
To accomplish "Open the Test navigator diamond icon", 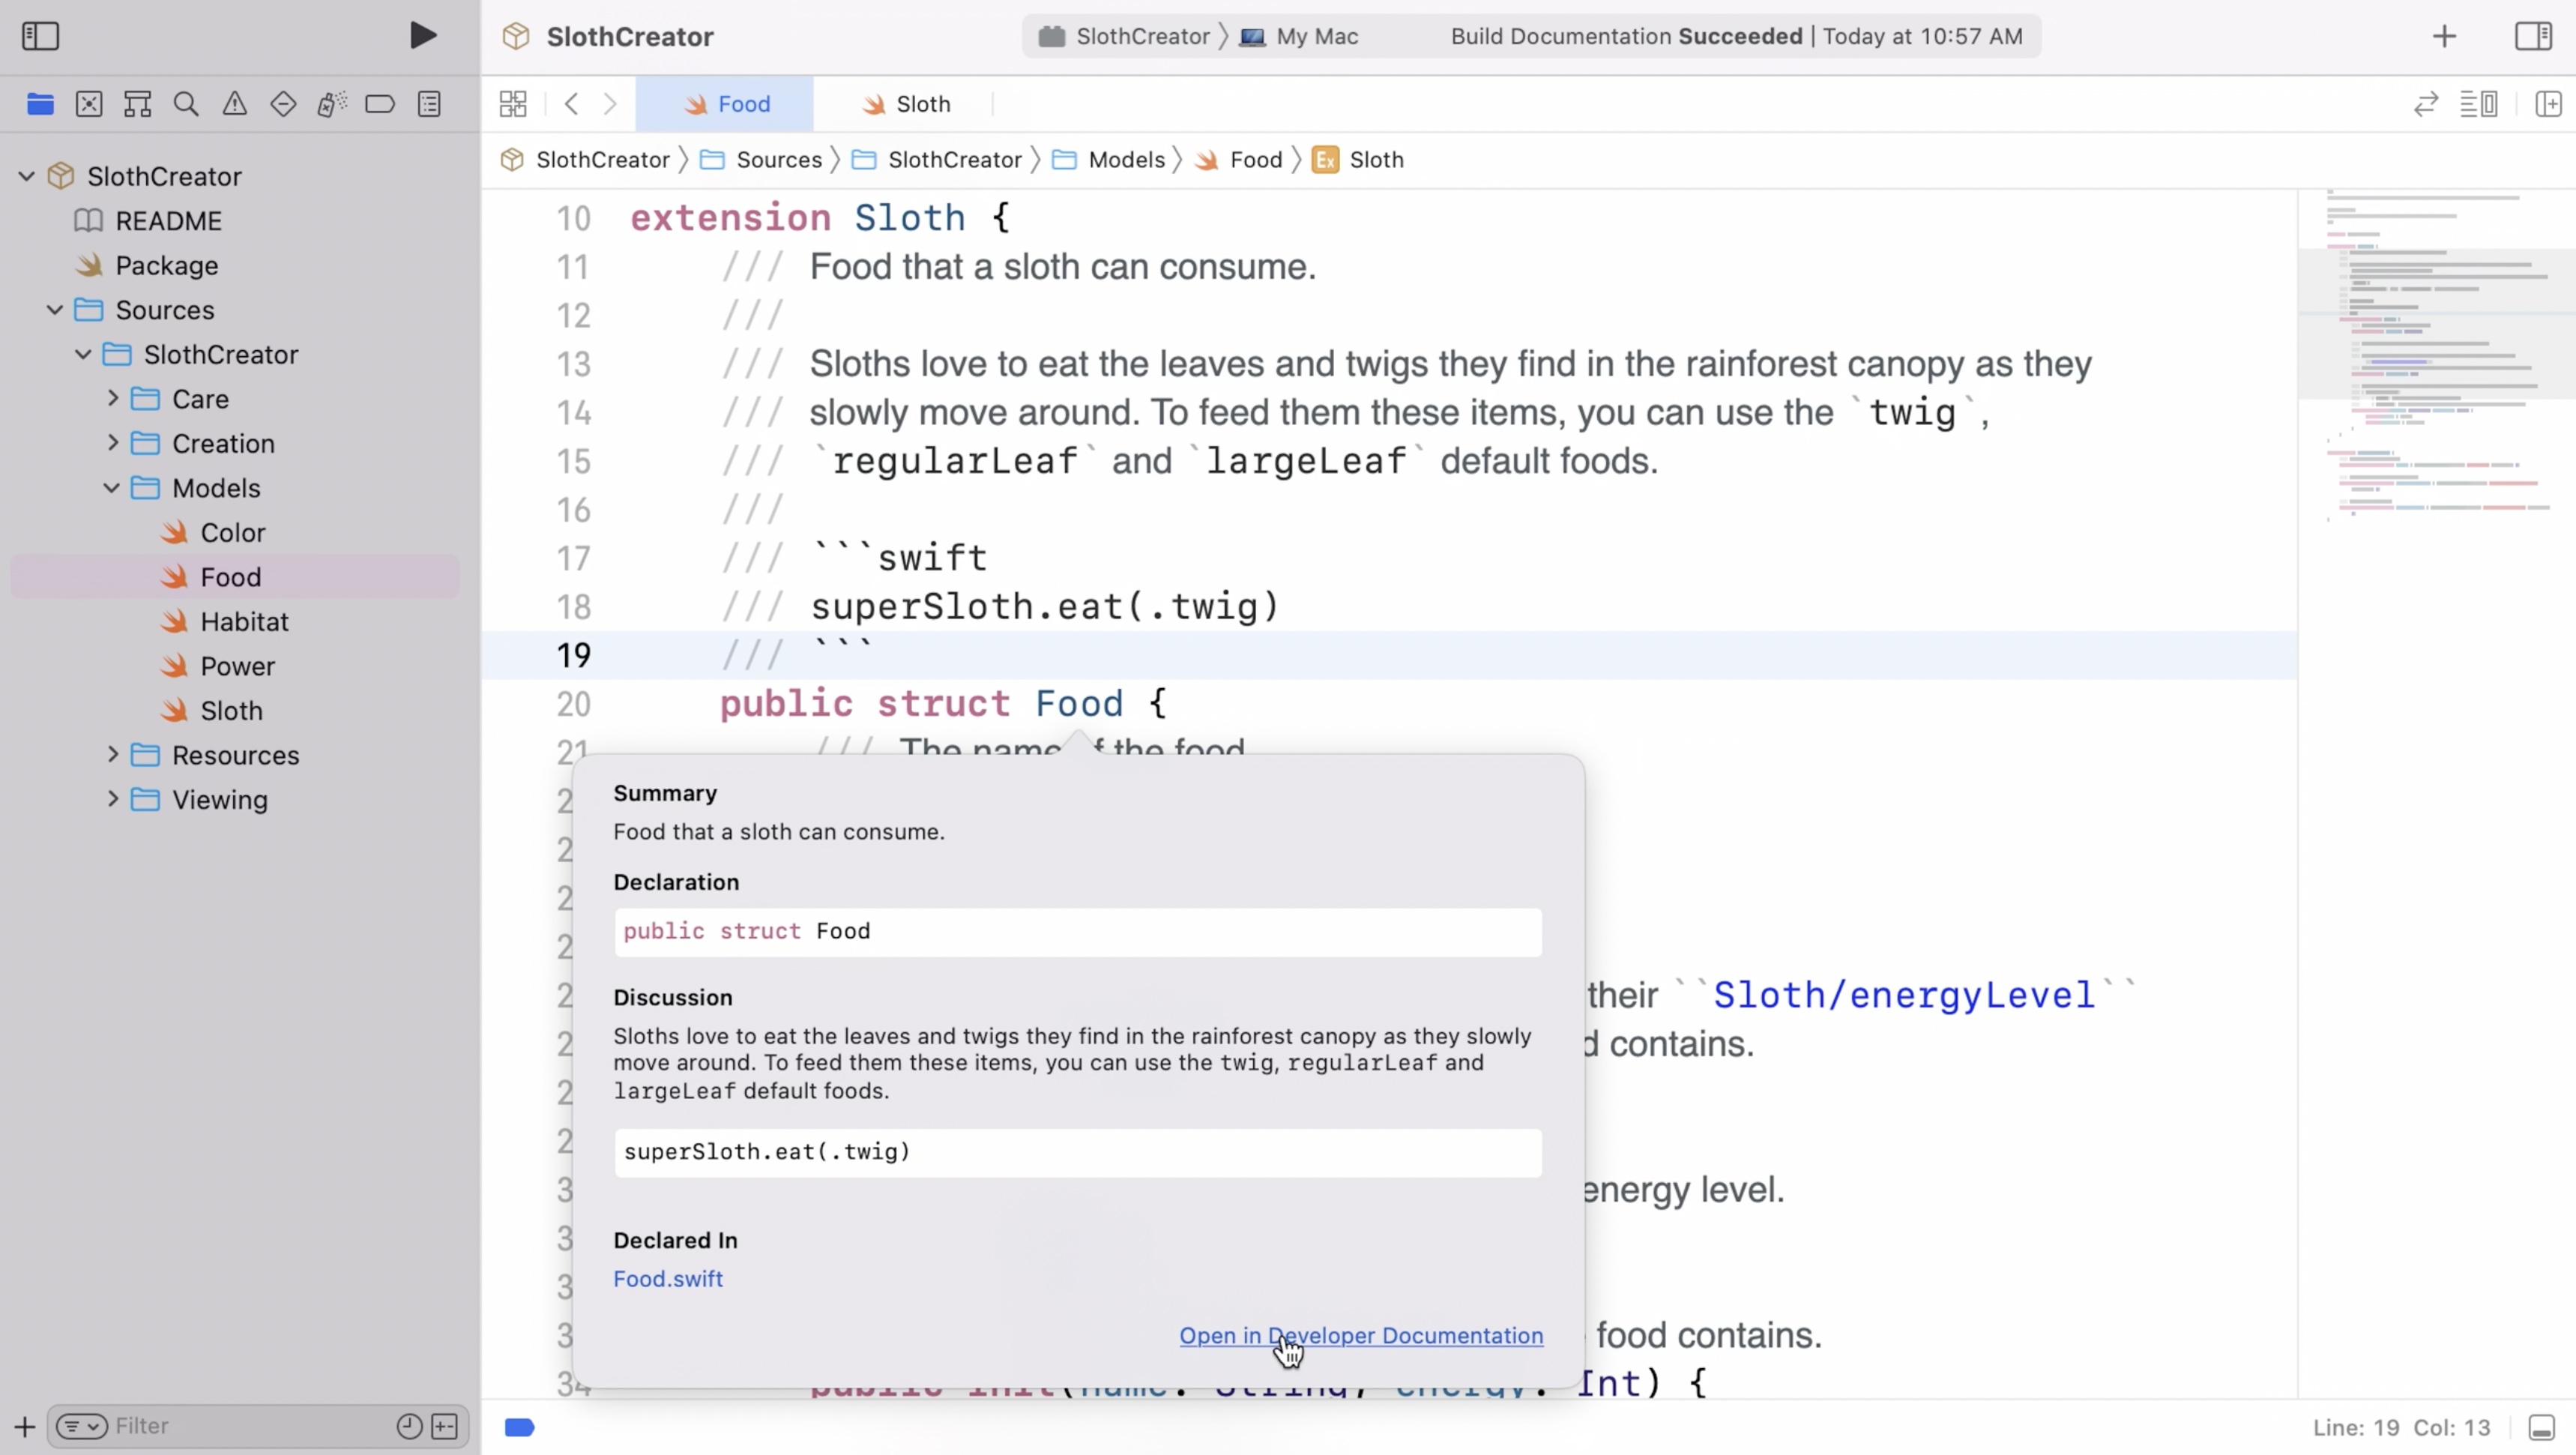I will point(283,103).
